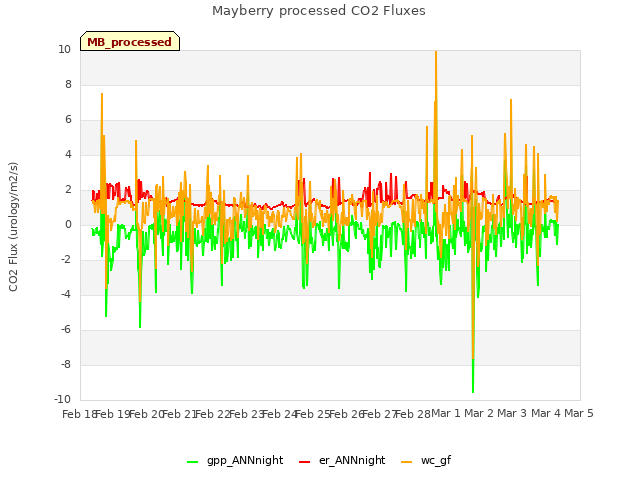640x480 pixels.
Task: Click the '-6' y-axis tick label
Action: 66,329
